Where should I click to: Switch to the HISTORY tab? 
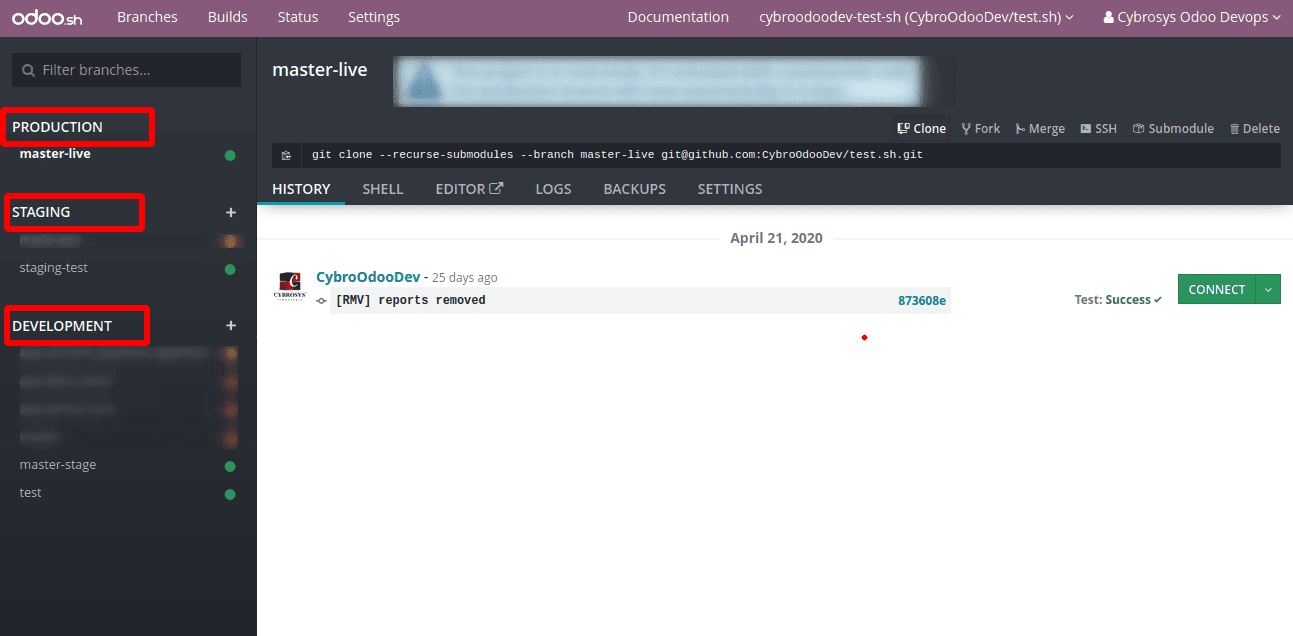[x=301, y=189]
